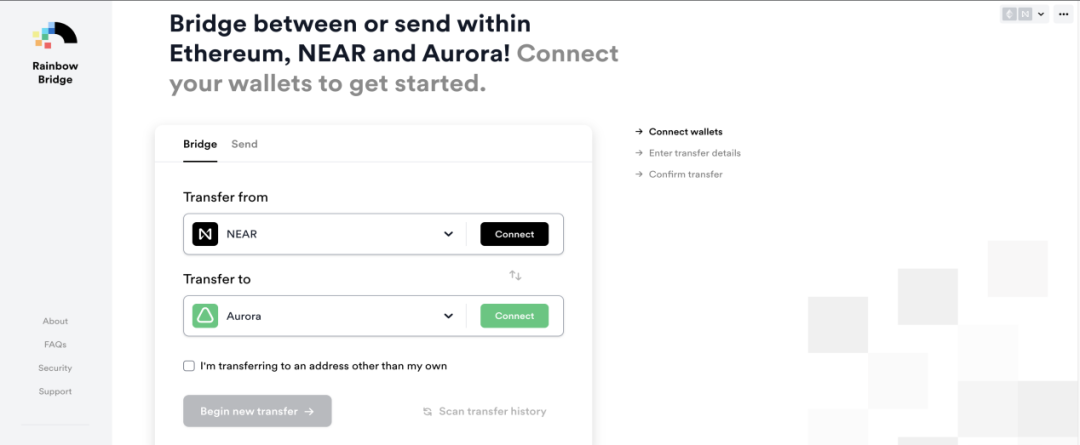Switch to the Send tab
1080x445 pixels.
pos(244,144)
